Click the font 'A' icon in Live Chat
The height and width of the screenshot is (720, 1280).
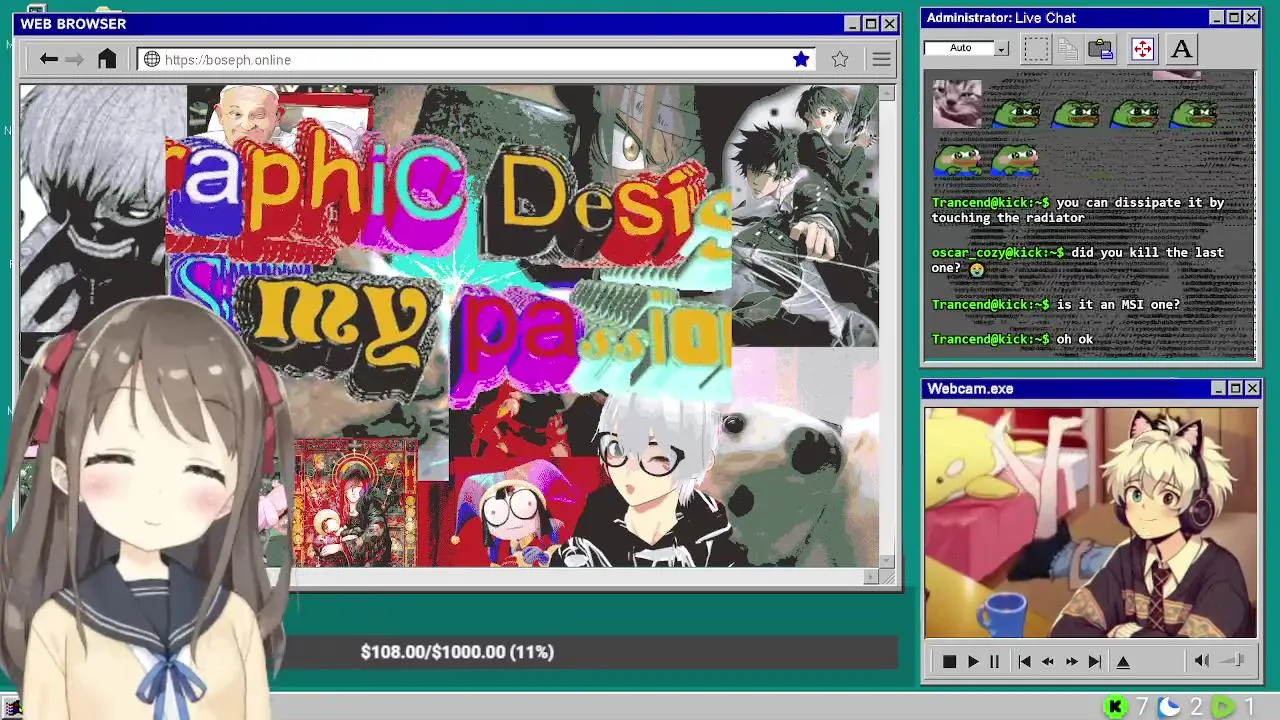pos(1181,48)
